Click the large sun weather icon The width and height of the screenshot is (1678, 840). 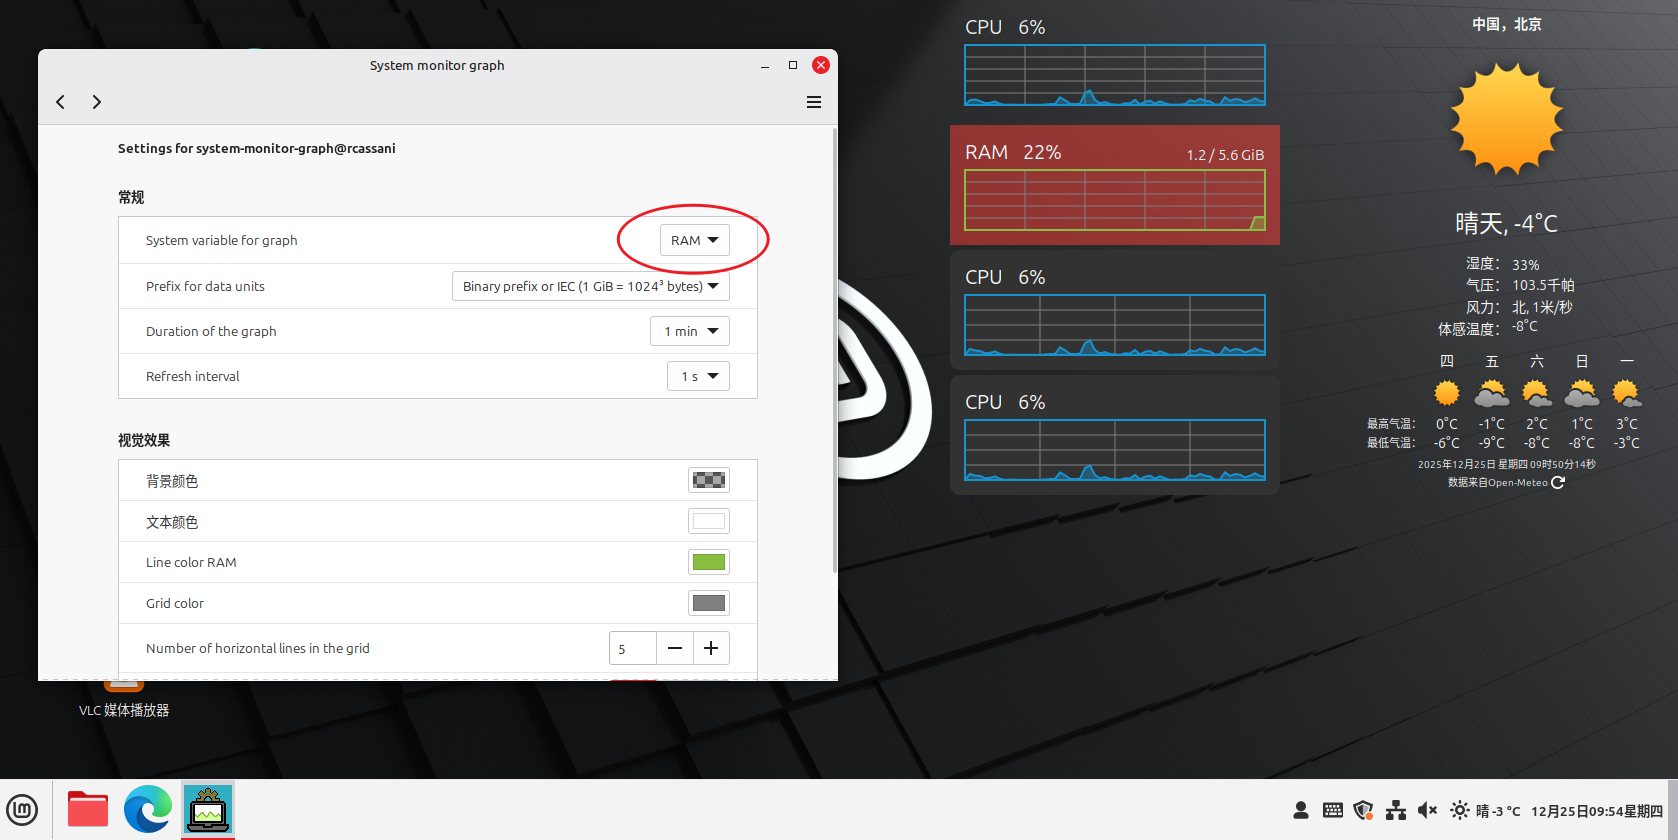click(1507, 119)
